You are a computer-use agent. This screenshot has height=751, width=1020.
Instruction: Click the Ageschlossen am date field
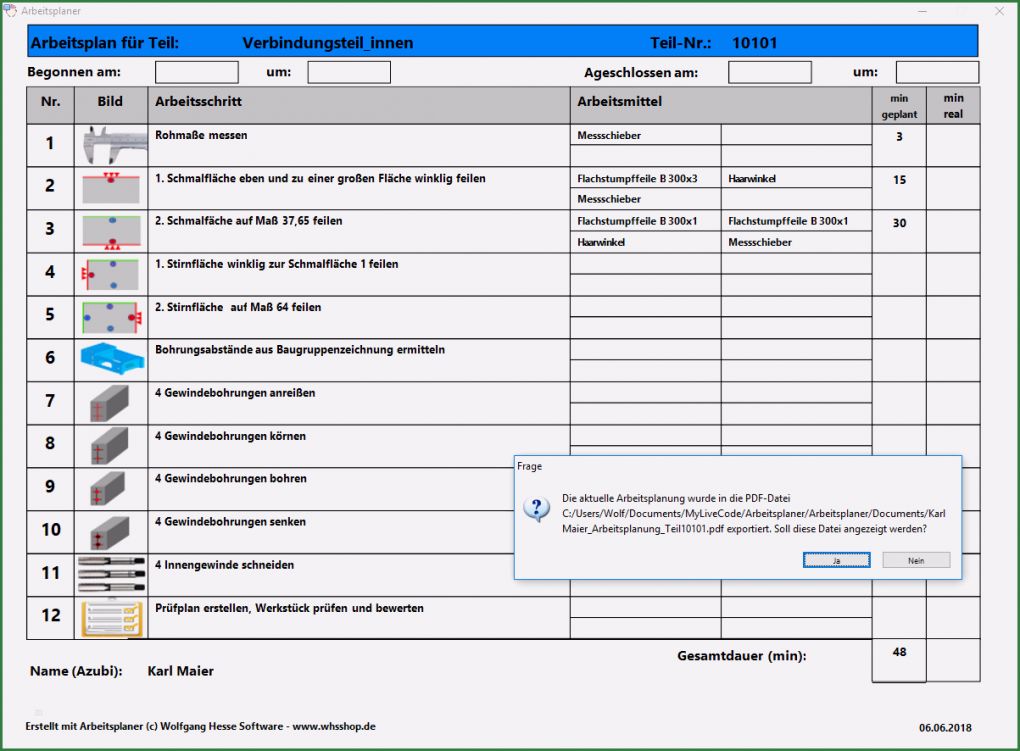pyautogui.click(x=770, y=71)
